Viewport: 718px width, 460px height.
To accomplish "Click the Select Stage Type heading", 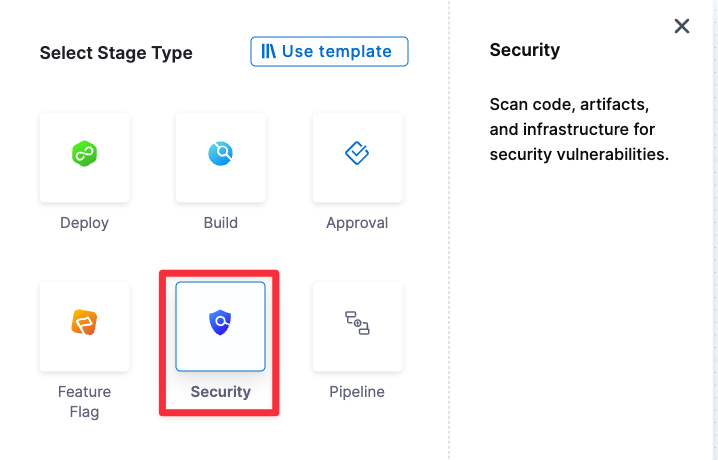I will point(116,53).
